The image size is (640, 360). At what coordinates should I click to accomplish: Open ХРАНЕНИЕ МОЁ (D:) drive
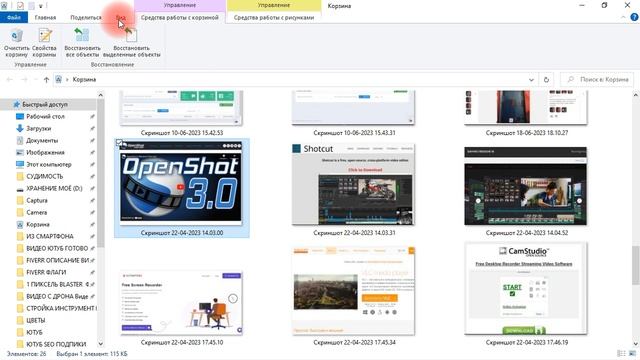pyautogui.click(x=54, y=188)
